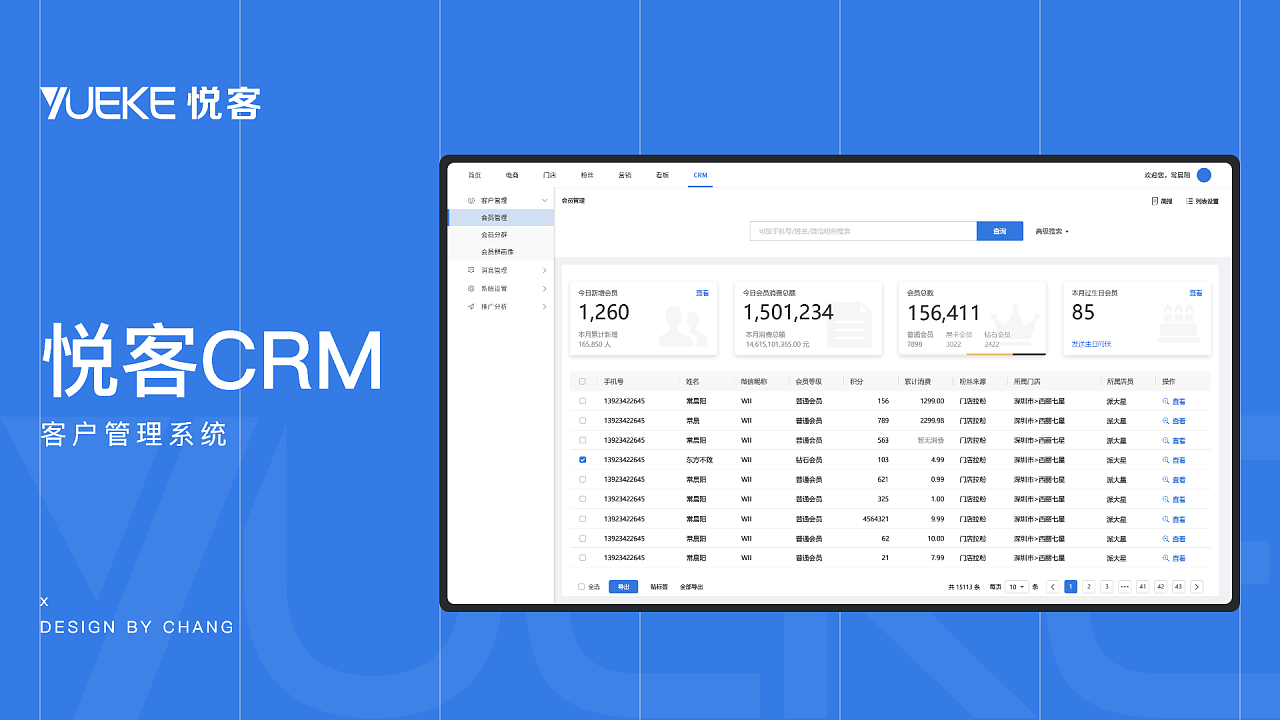Click the 系统设置 gear icon
The height and width of the screenshot is (720, 1280).
click(471, 288)
